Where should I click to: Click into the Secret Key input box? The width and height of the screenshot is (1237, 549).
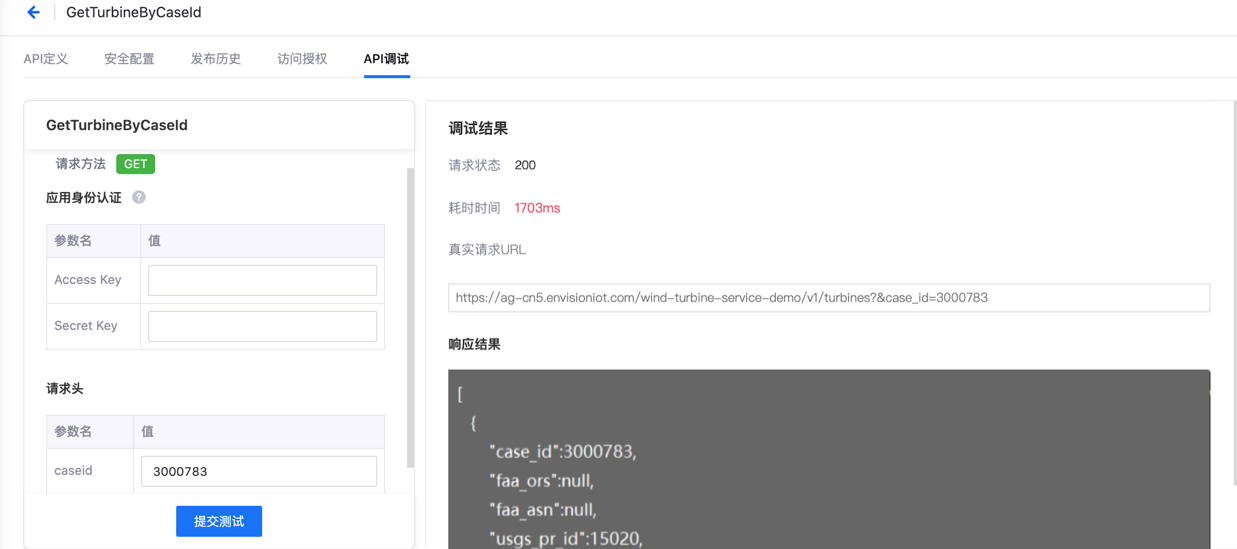pyautogui.click(x=262, y=326)
